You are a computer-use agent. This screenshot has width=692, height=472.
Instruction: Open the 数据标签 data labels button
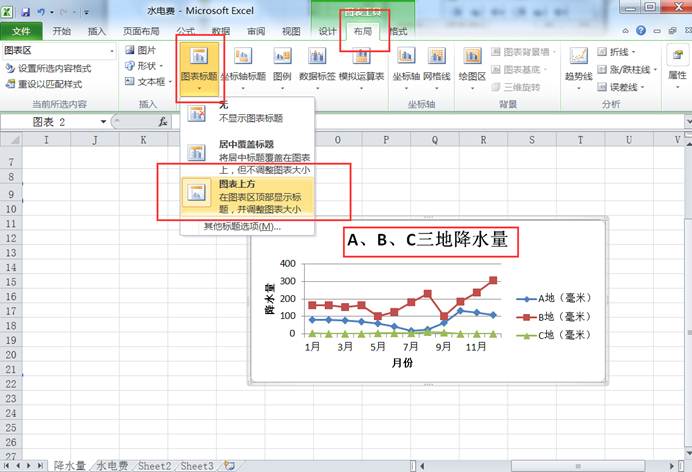click(317, 64)
